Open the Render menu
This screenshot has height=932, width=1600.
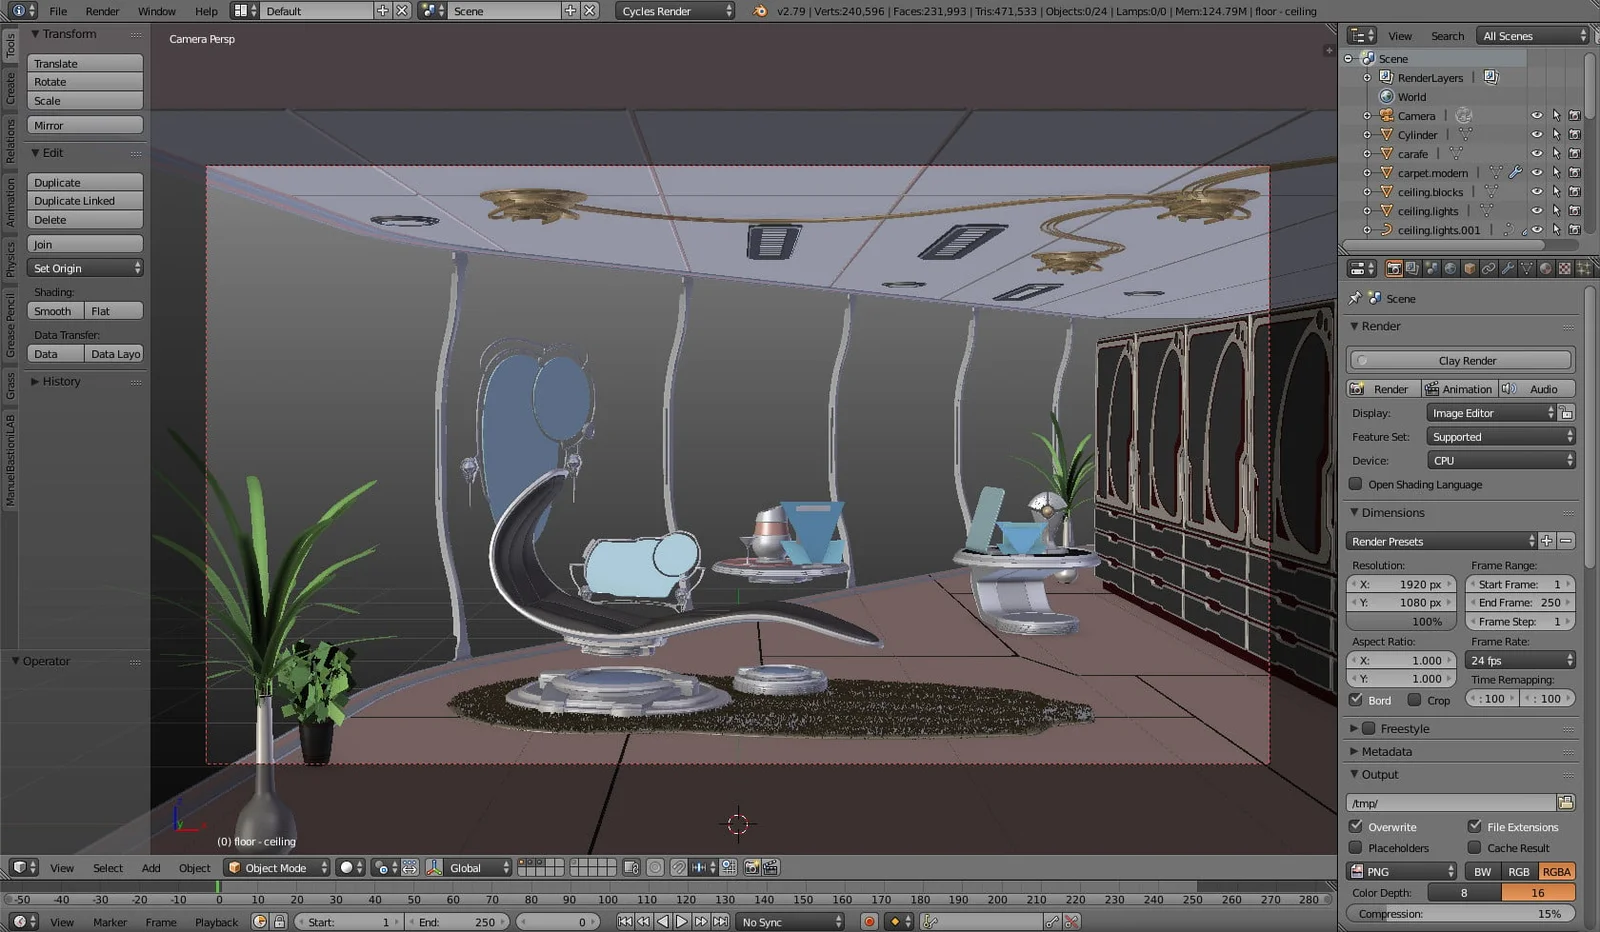(101, 11)
